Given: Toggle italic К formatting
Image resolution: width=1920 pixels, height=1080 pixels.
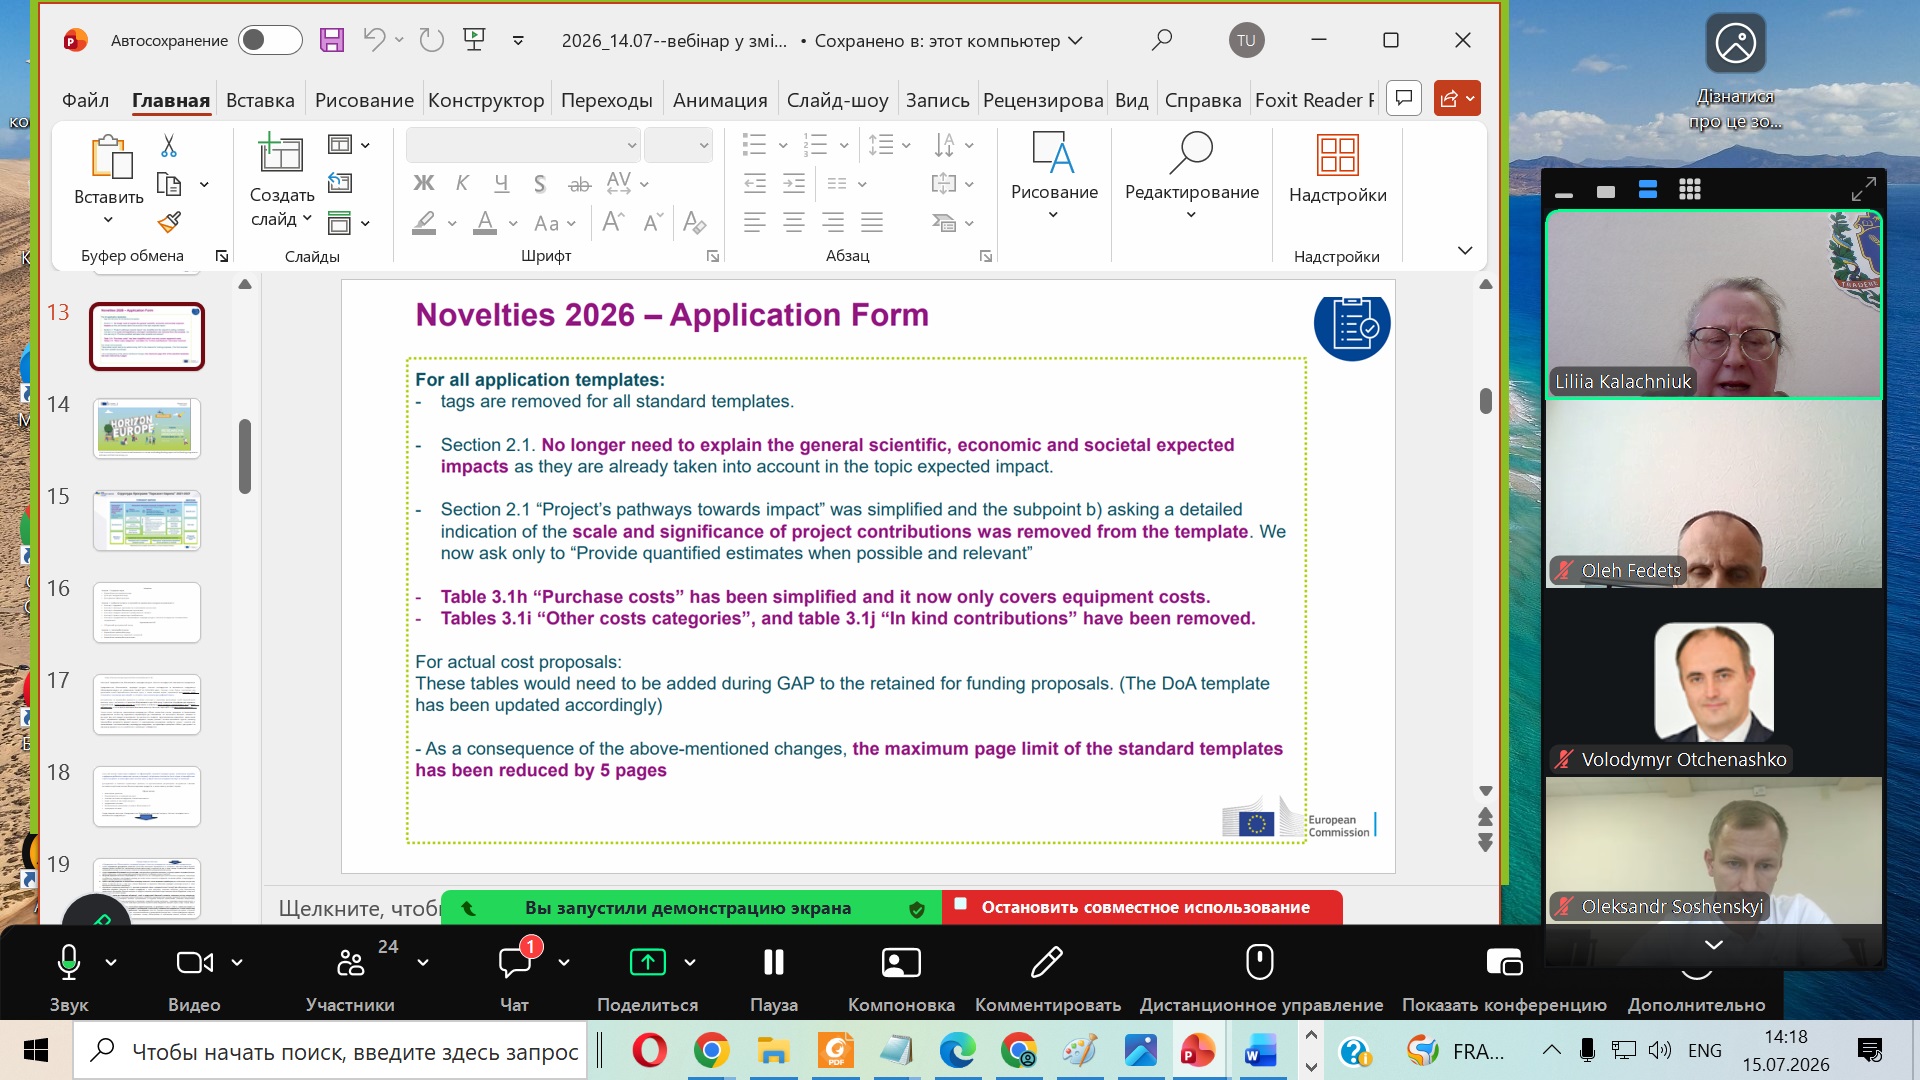Looking at the screenshot, I should (462, 184).
